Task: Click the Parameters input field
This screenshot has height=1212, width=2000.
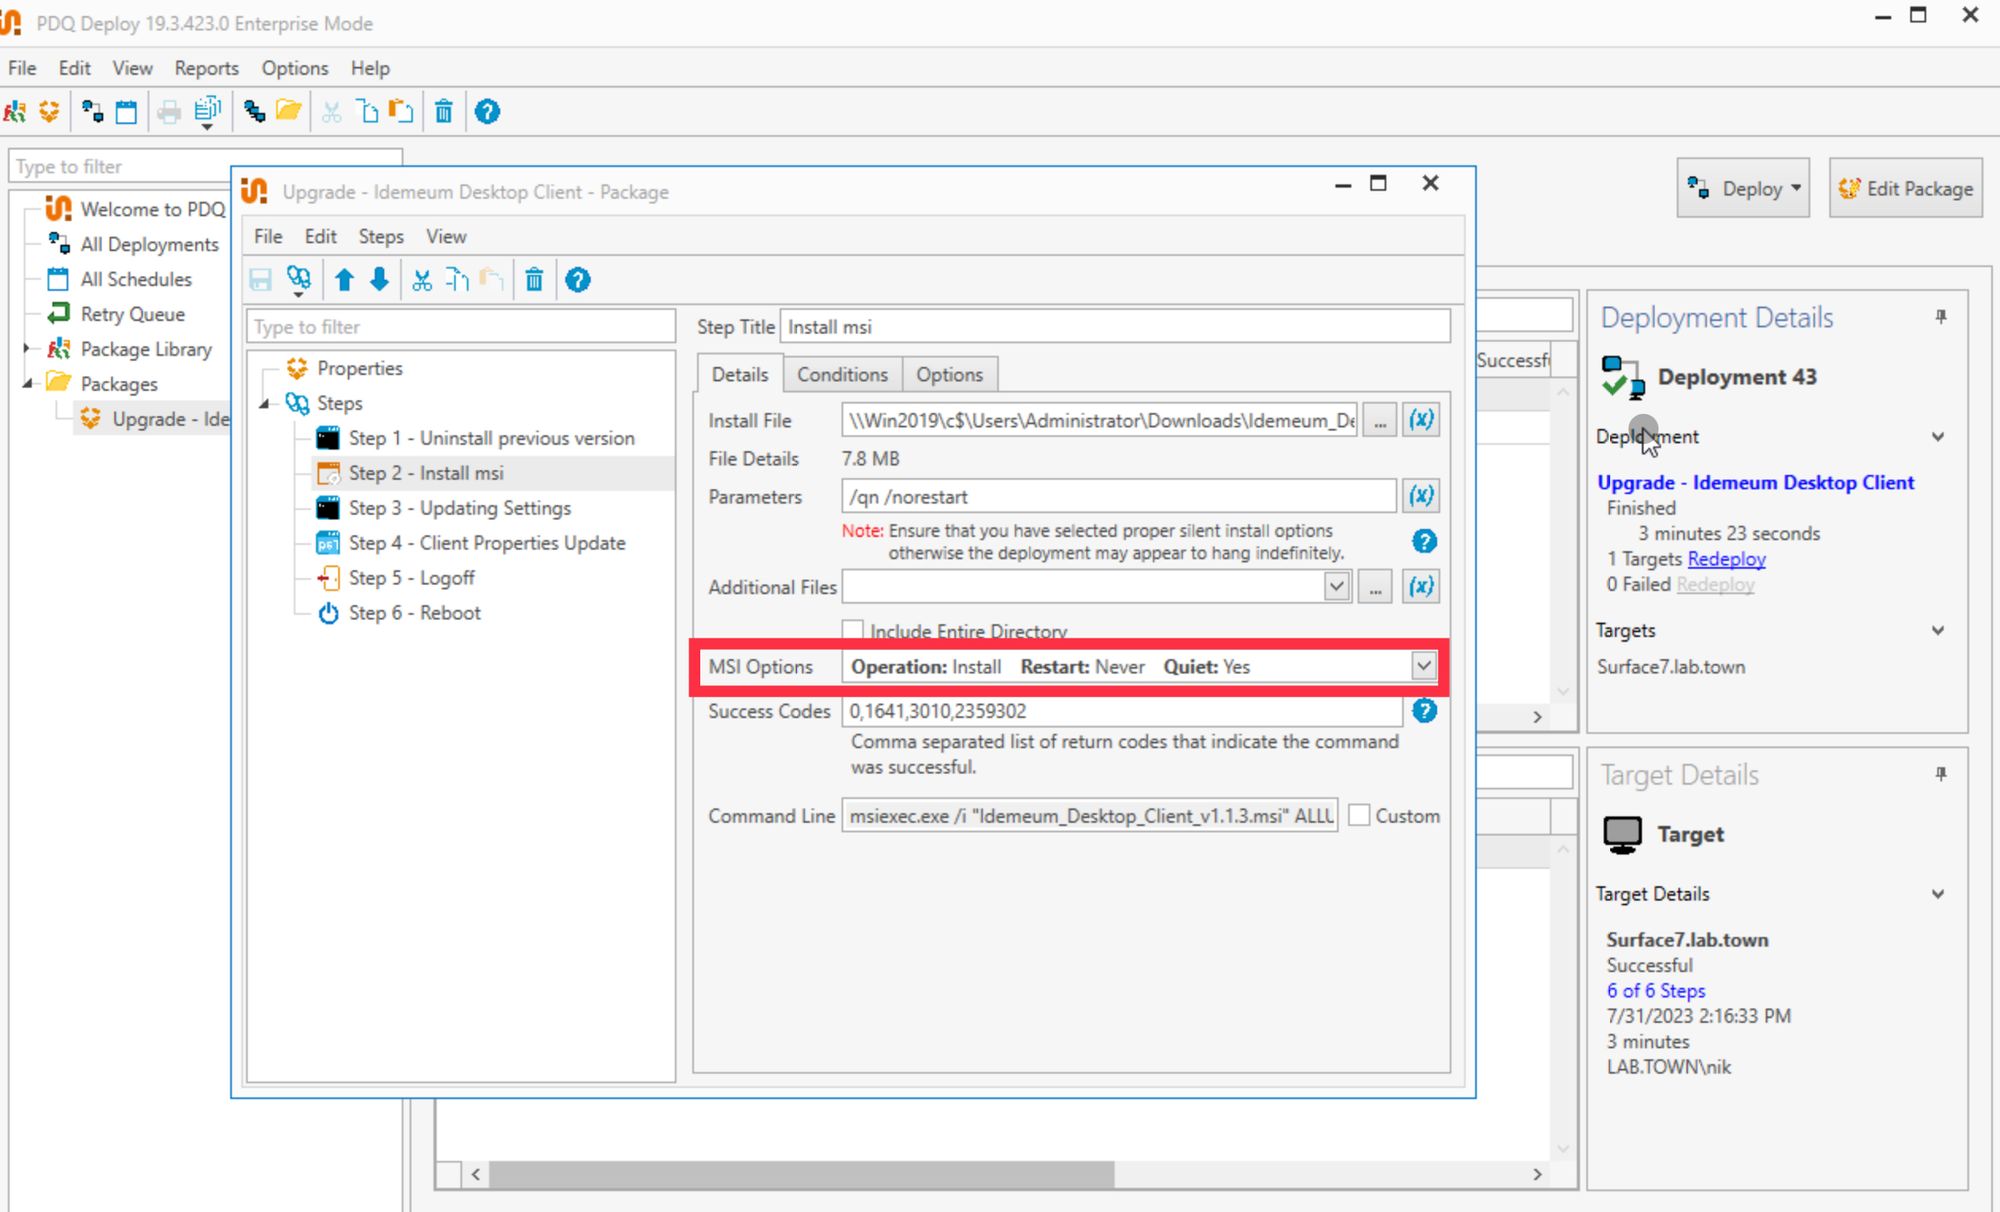Action: point(1119,496)
